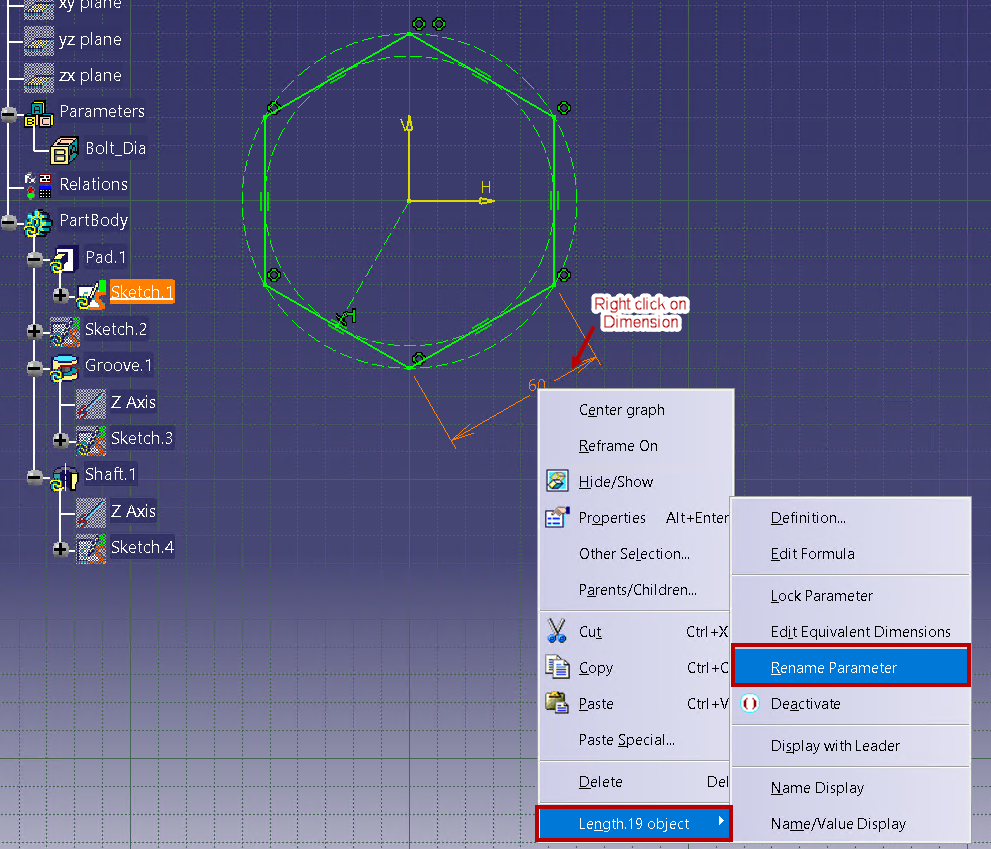This screenshot has width=991, height=849.
Task: Select the Groove.1 feature icon
Action: coord(64,366)
